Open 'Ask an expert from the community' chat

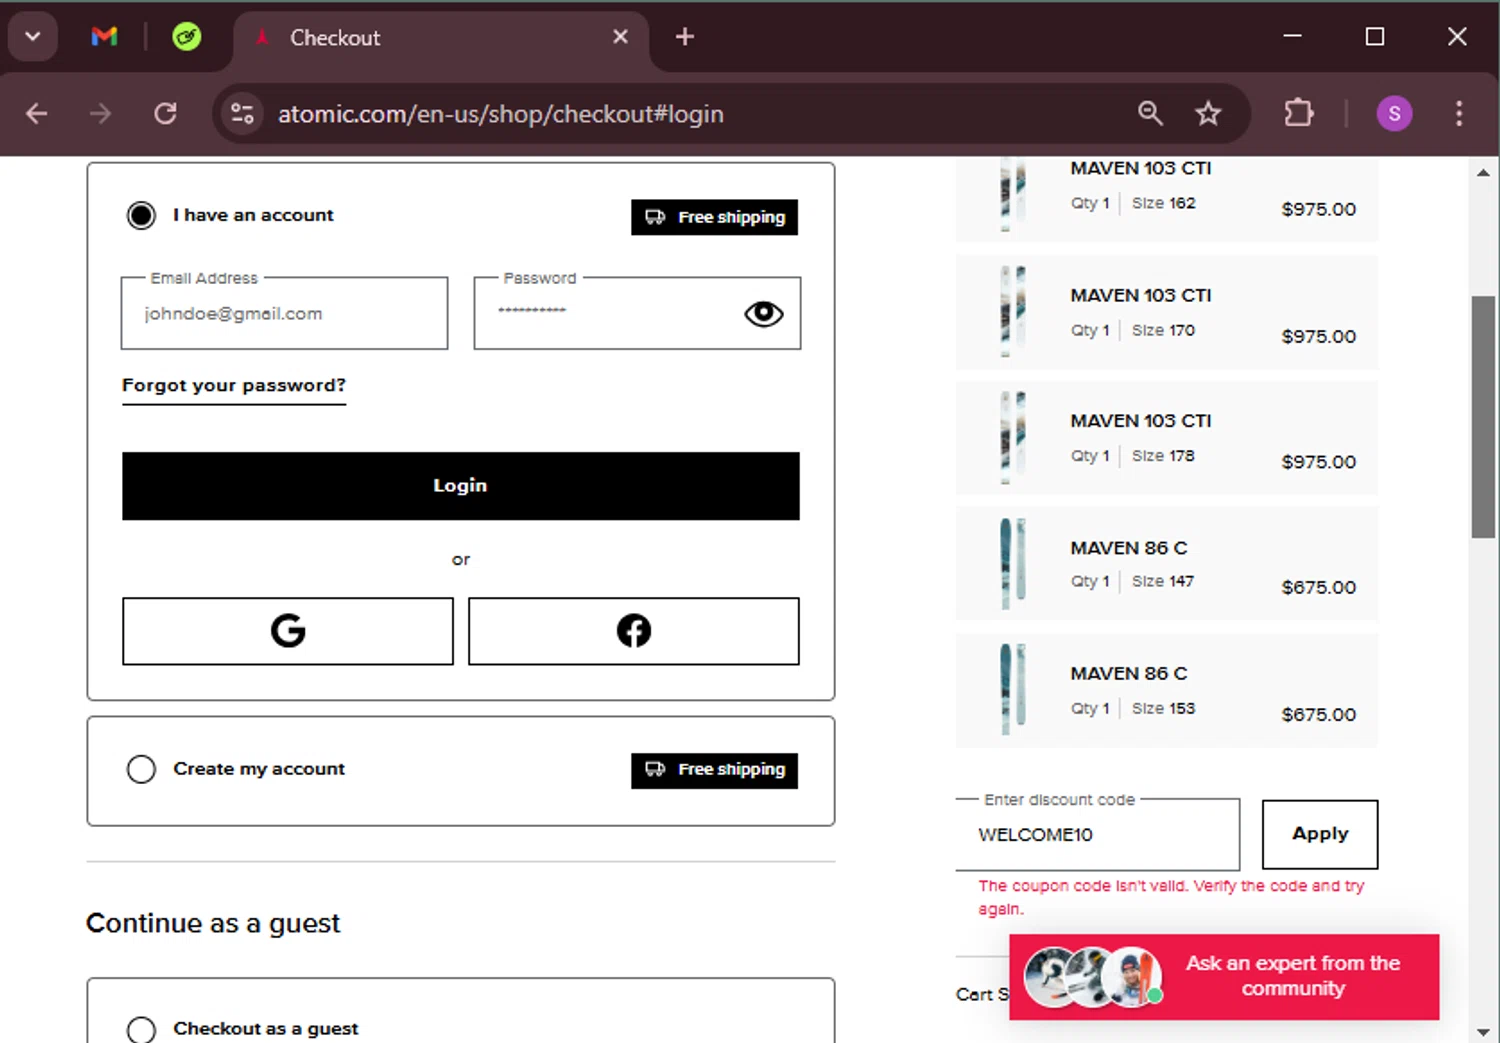(x=1224, y=977)
